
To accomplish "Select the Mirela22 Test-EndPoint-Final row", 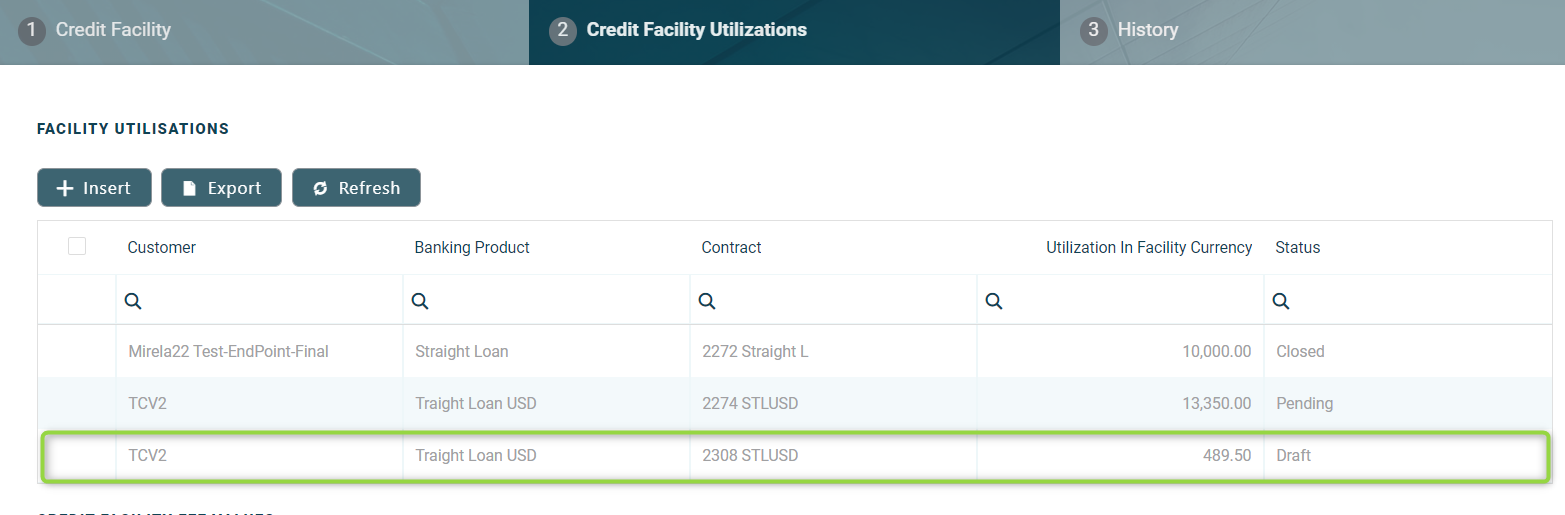I will pos(228,351).
